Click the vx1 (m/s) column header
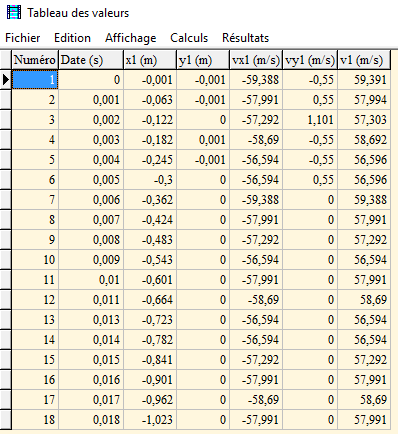This screenshot has height=434, width=398. (x=256, y=60)
